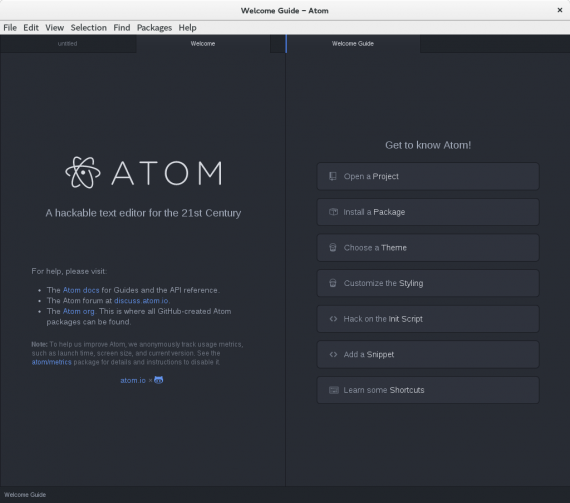Expand the Add a Snippet section
The width and height of the screenshot is (570, 503).
point(428,354)
